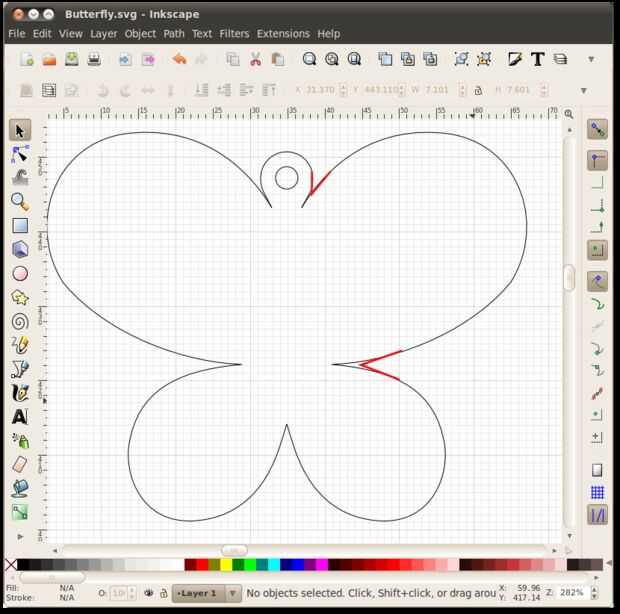This screenshot has width=620, height=614.
Task: Pick the yellow palette swatch
Action: point(226,565)
